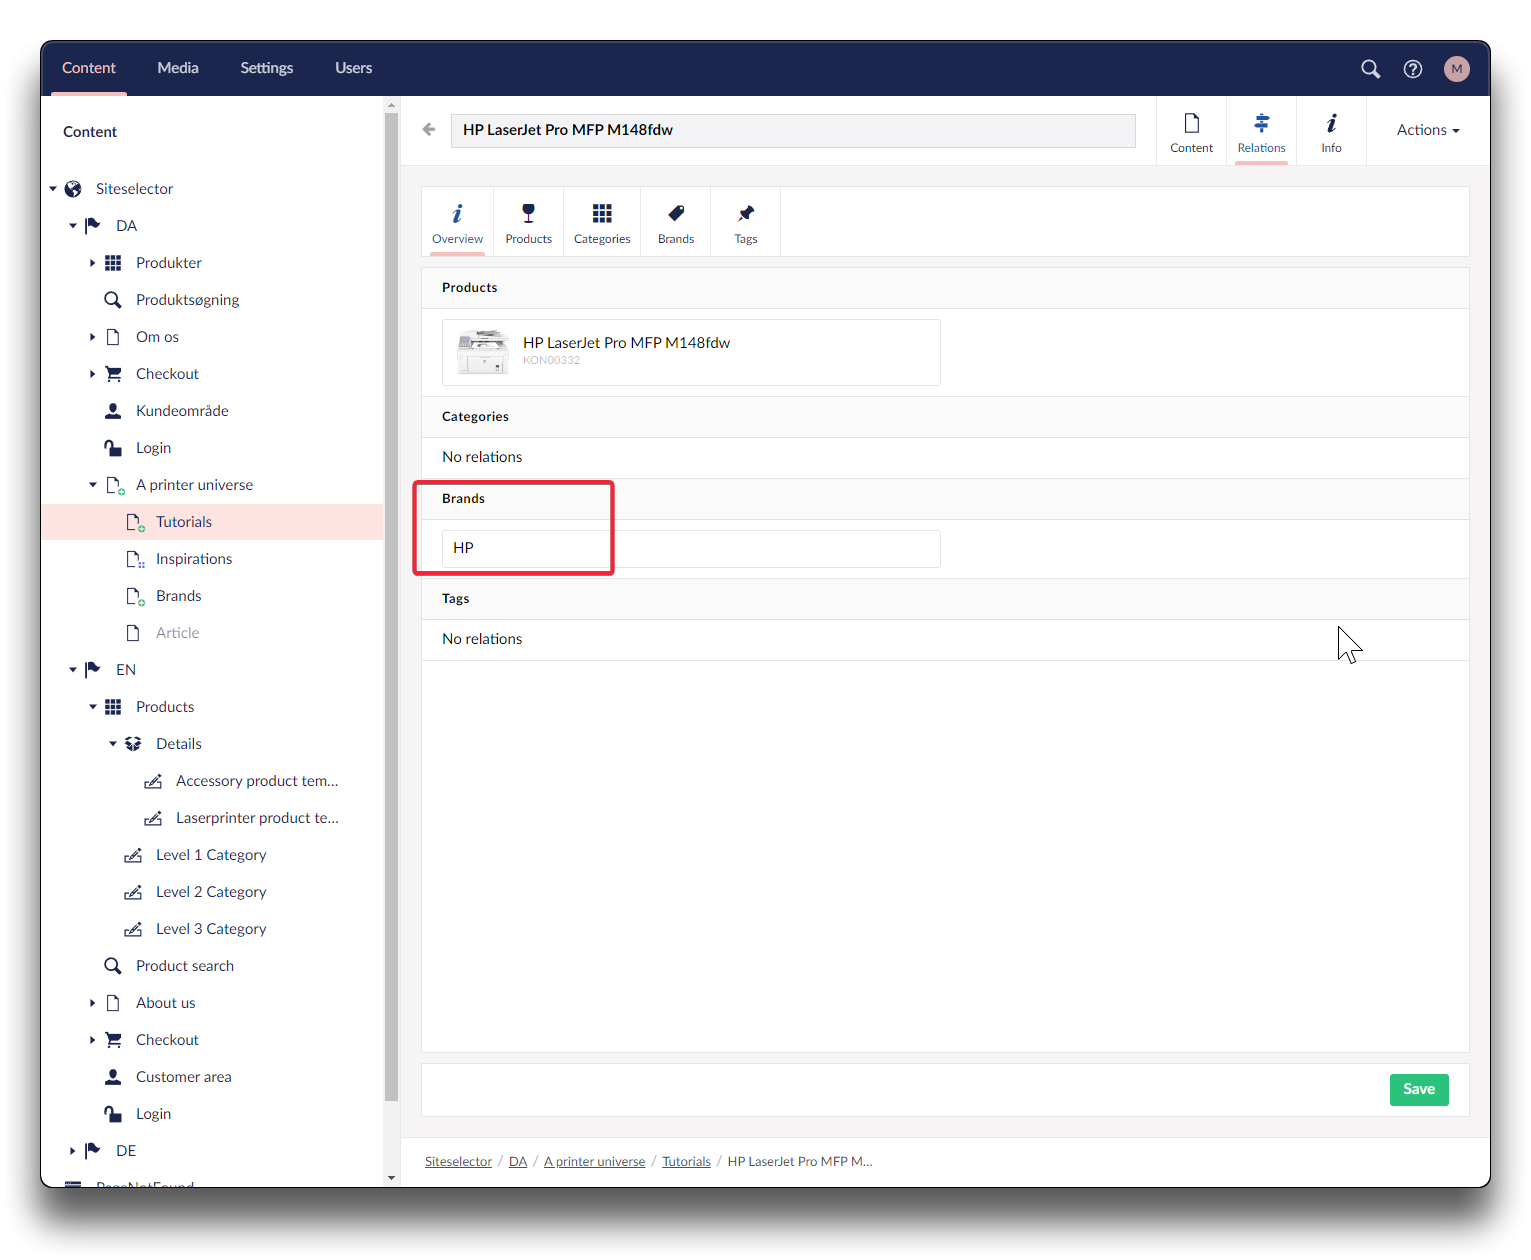Open the search magnifier icon in header
The height and width of the screenshot is (1260, 1531).
tap(1370, 69)
